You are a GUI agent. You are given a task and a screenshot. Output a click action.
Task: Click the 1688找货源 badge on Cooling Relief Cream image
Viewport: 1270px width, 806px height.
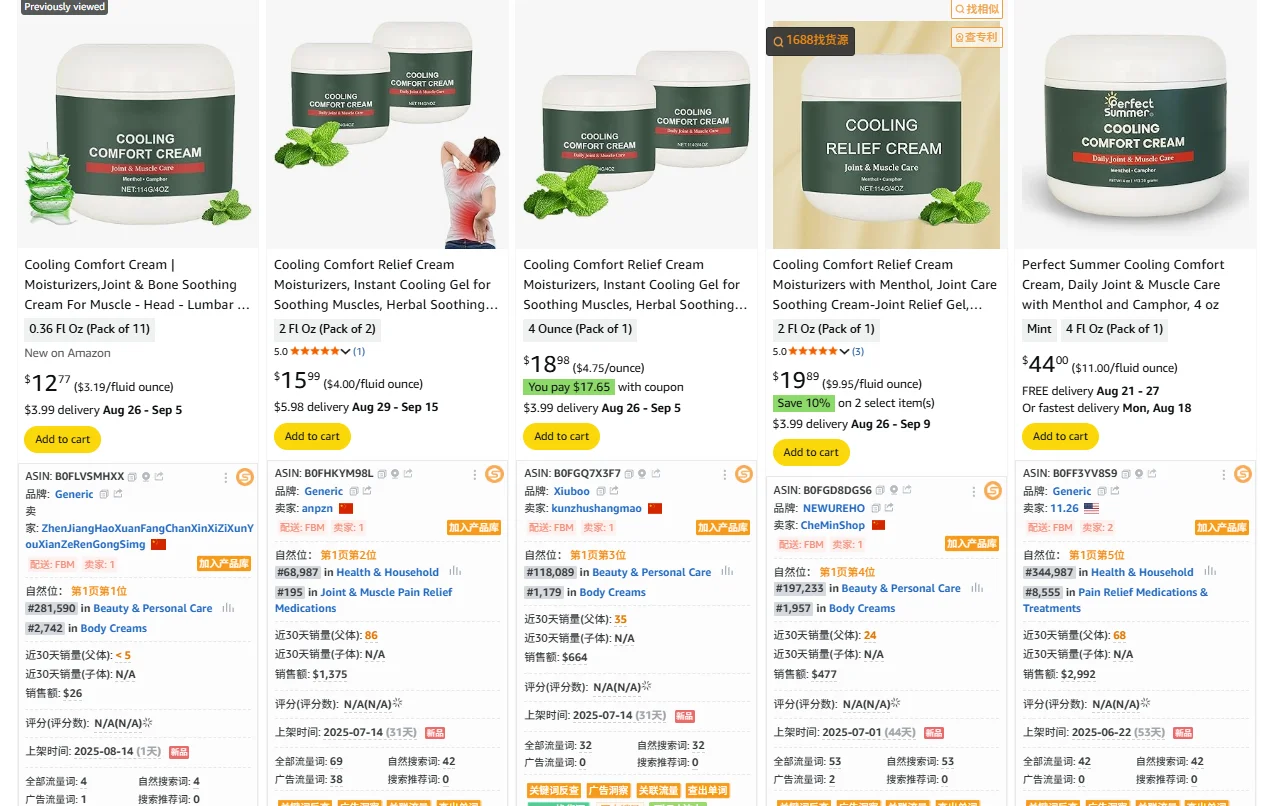[810, 41]
